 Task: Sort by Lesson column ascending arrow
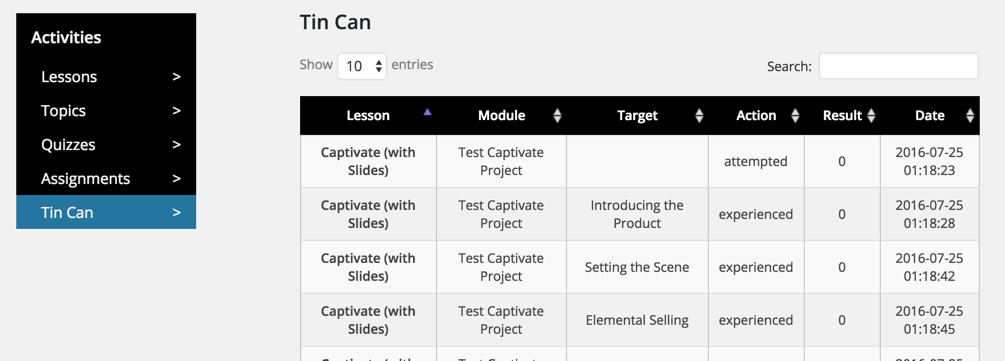[x=428, y=112]
